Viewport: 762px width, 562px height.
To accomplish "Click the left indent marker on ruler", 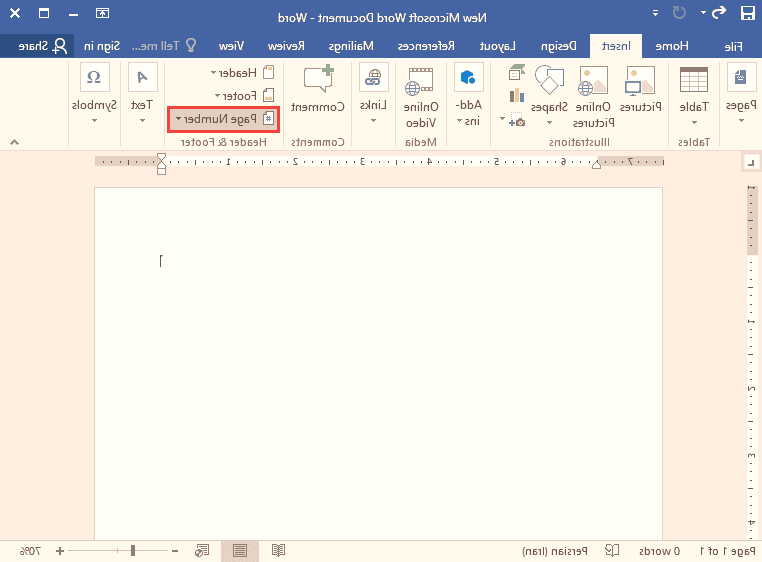I will tap(161, 171).
